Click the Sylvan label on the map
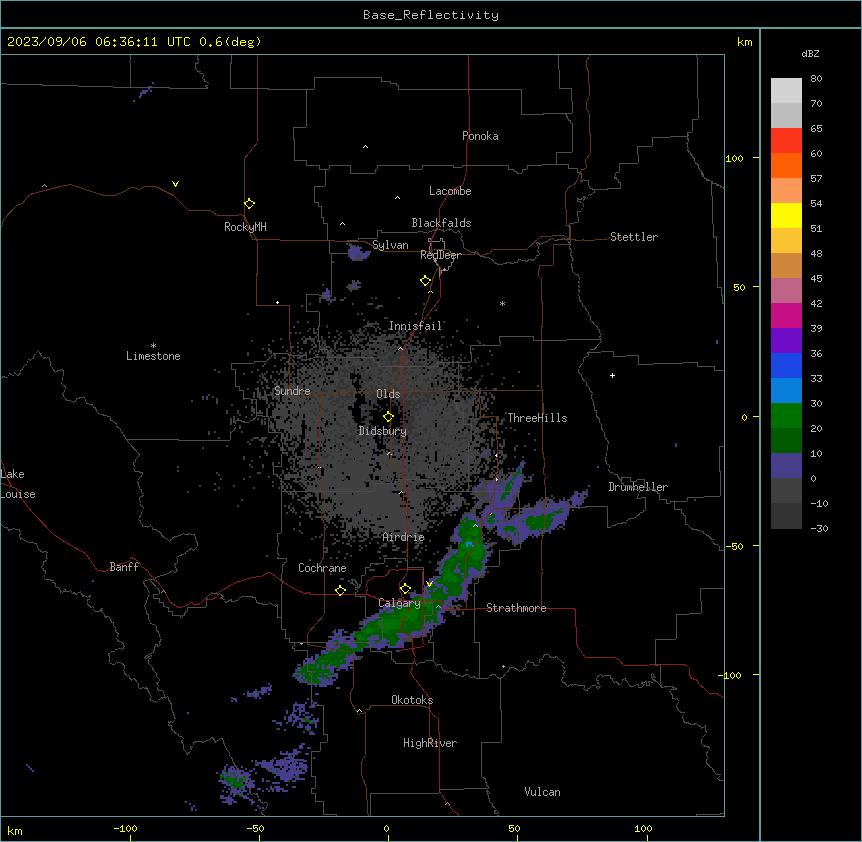Screen dimensions: 862x842 (390, 245)
